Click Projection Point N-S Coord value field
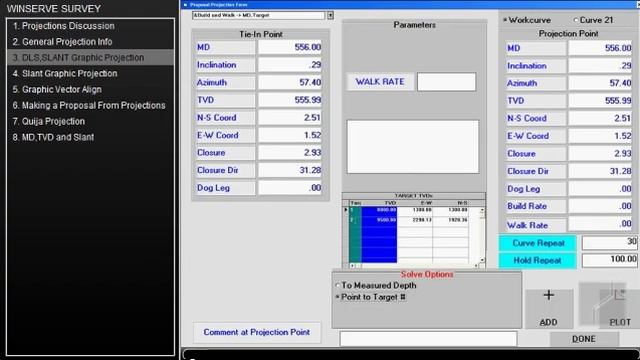The height and width of the screenshot is (360, 640). click(x=600, y=118)
